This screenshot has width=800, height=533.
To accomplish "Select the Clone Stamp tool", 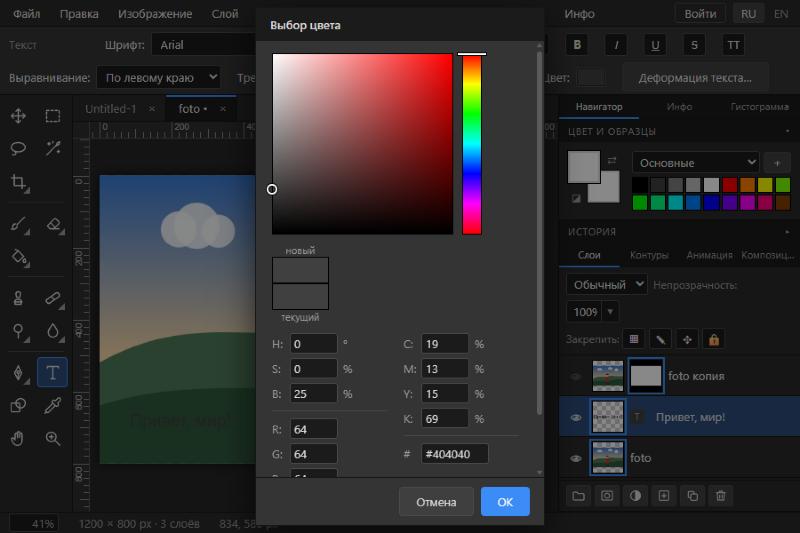I will 18,298.
